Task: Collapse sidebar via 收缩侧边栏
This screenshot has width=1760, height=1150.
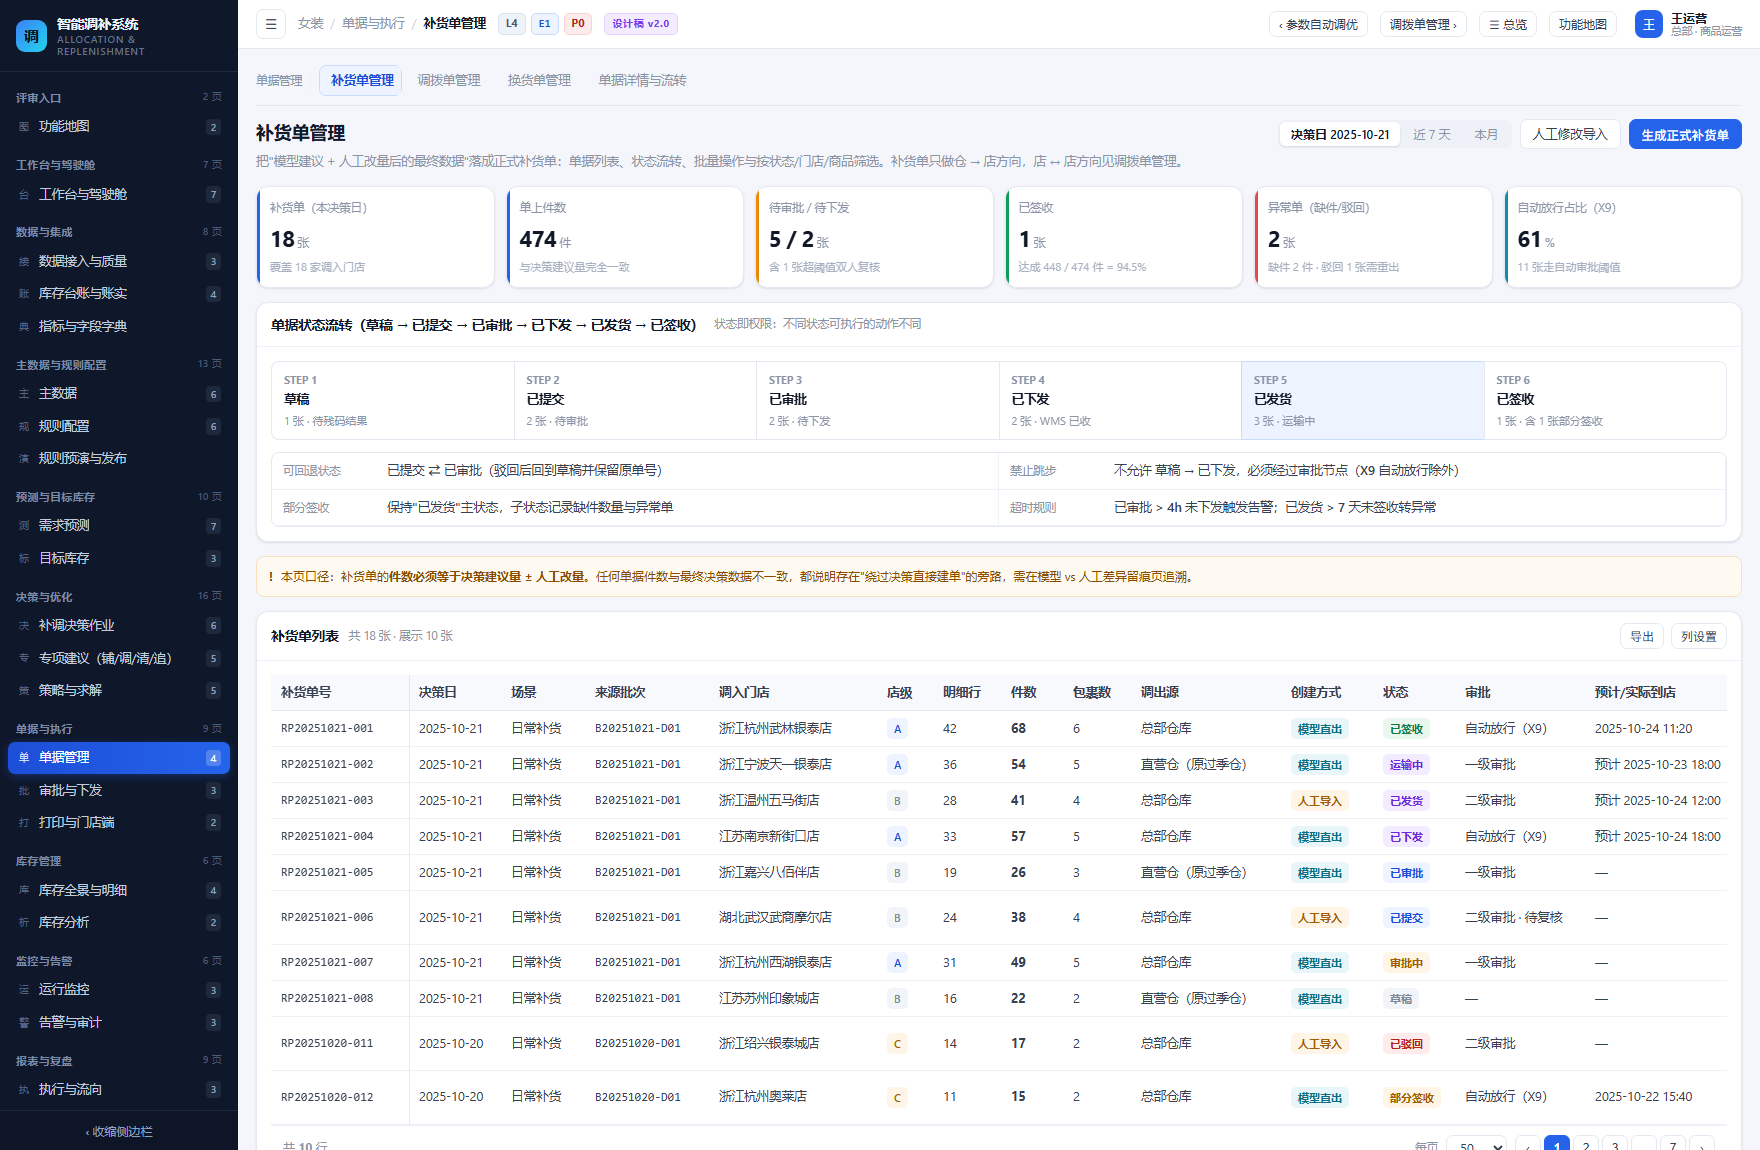Action: [119, 1132]
